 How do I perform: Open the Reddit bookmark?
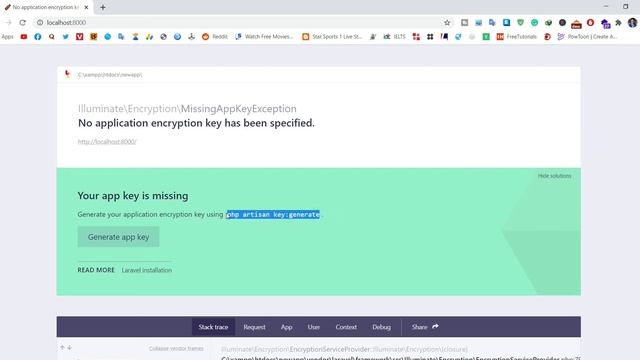click(x=215, y=37)
